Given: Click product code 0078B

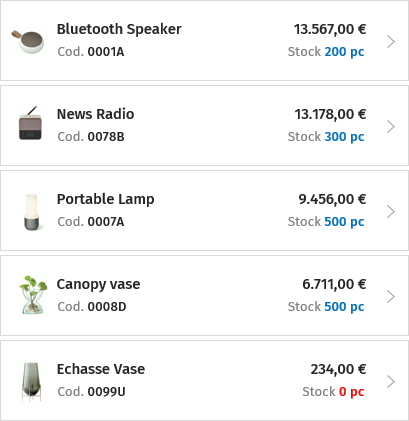Looking at the screenshot, I should (106, 137).
